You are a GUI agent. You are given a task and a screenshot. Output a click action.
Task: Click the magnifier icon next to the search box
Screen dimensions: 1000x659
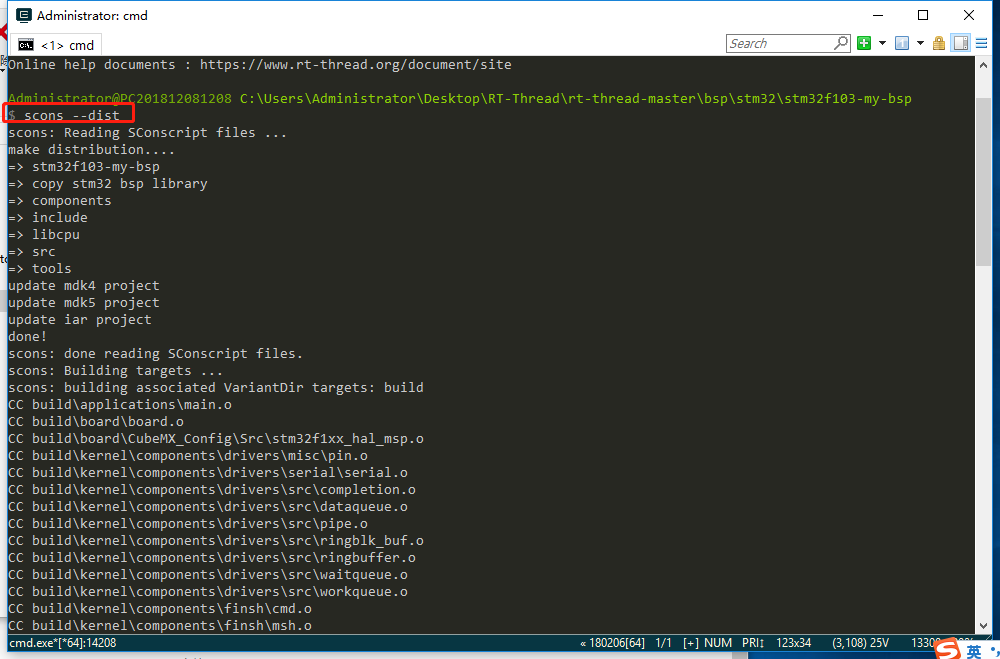(x=841, y=43)
